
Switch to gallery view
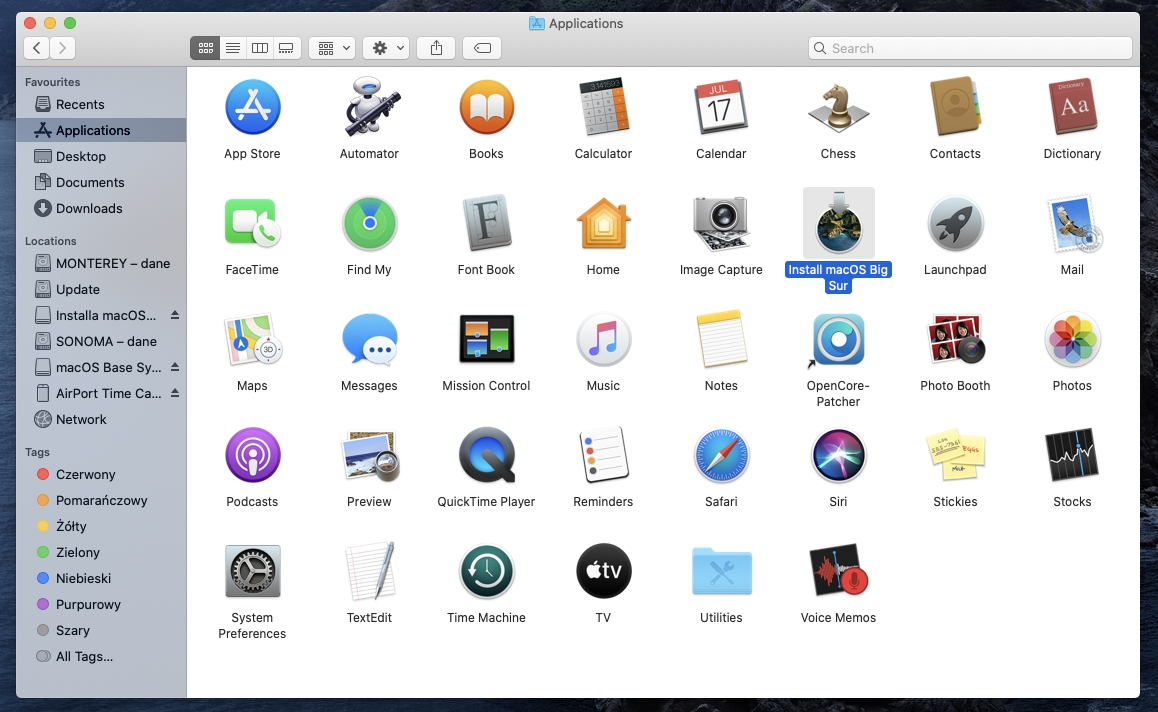287,48
